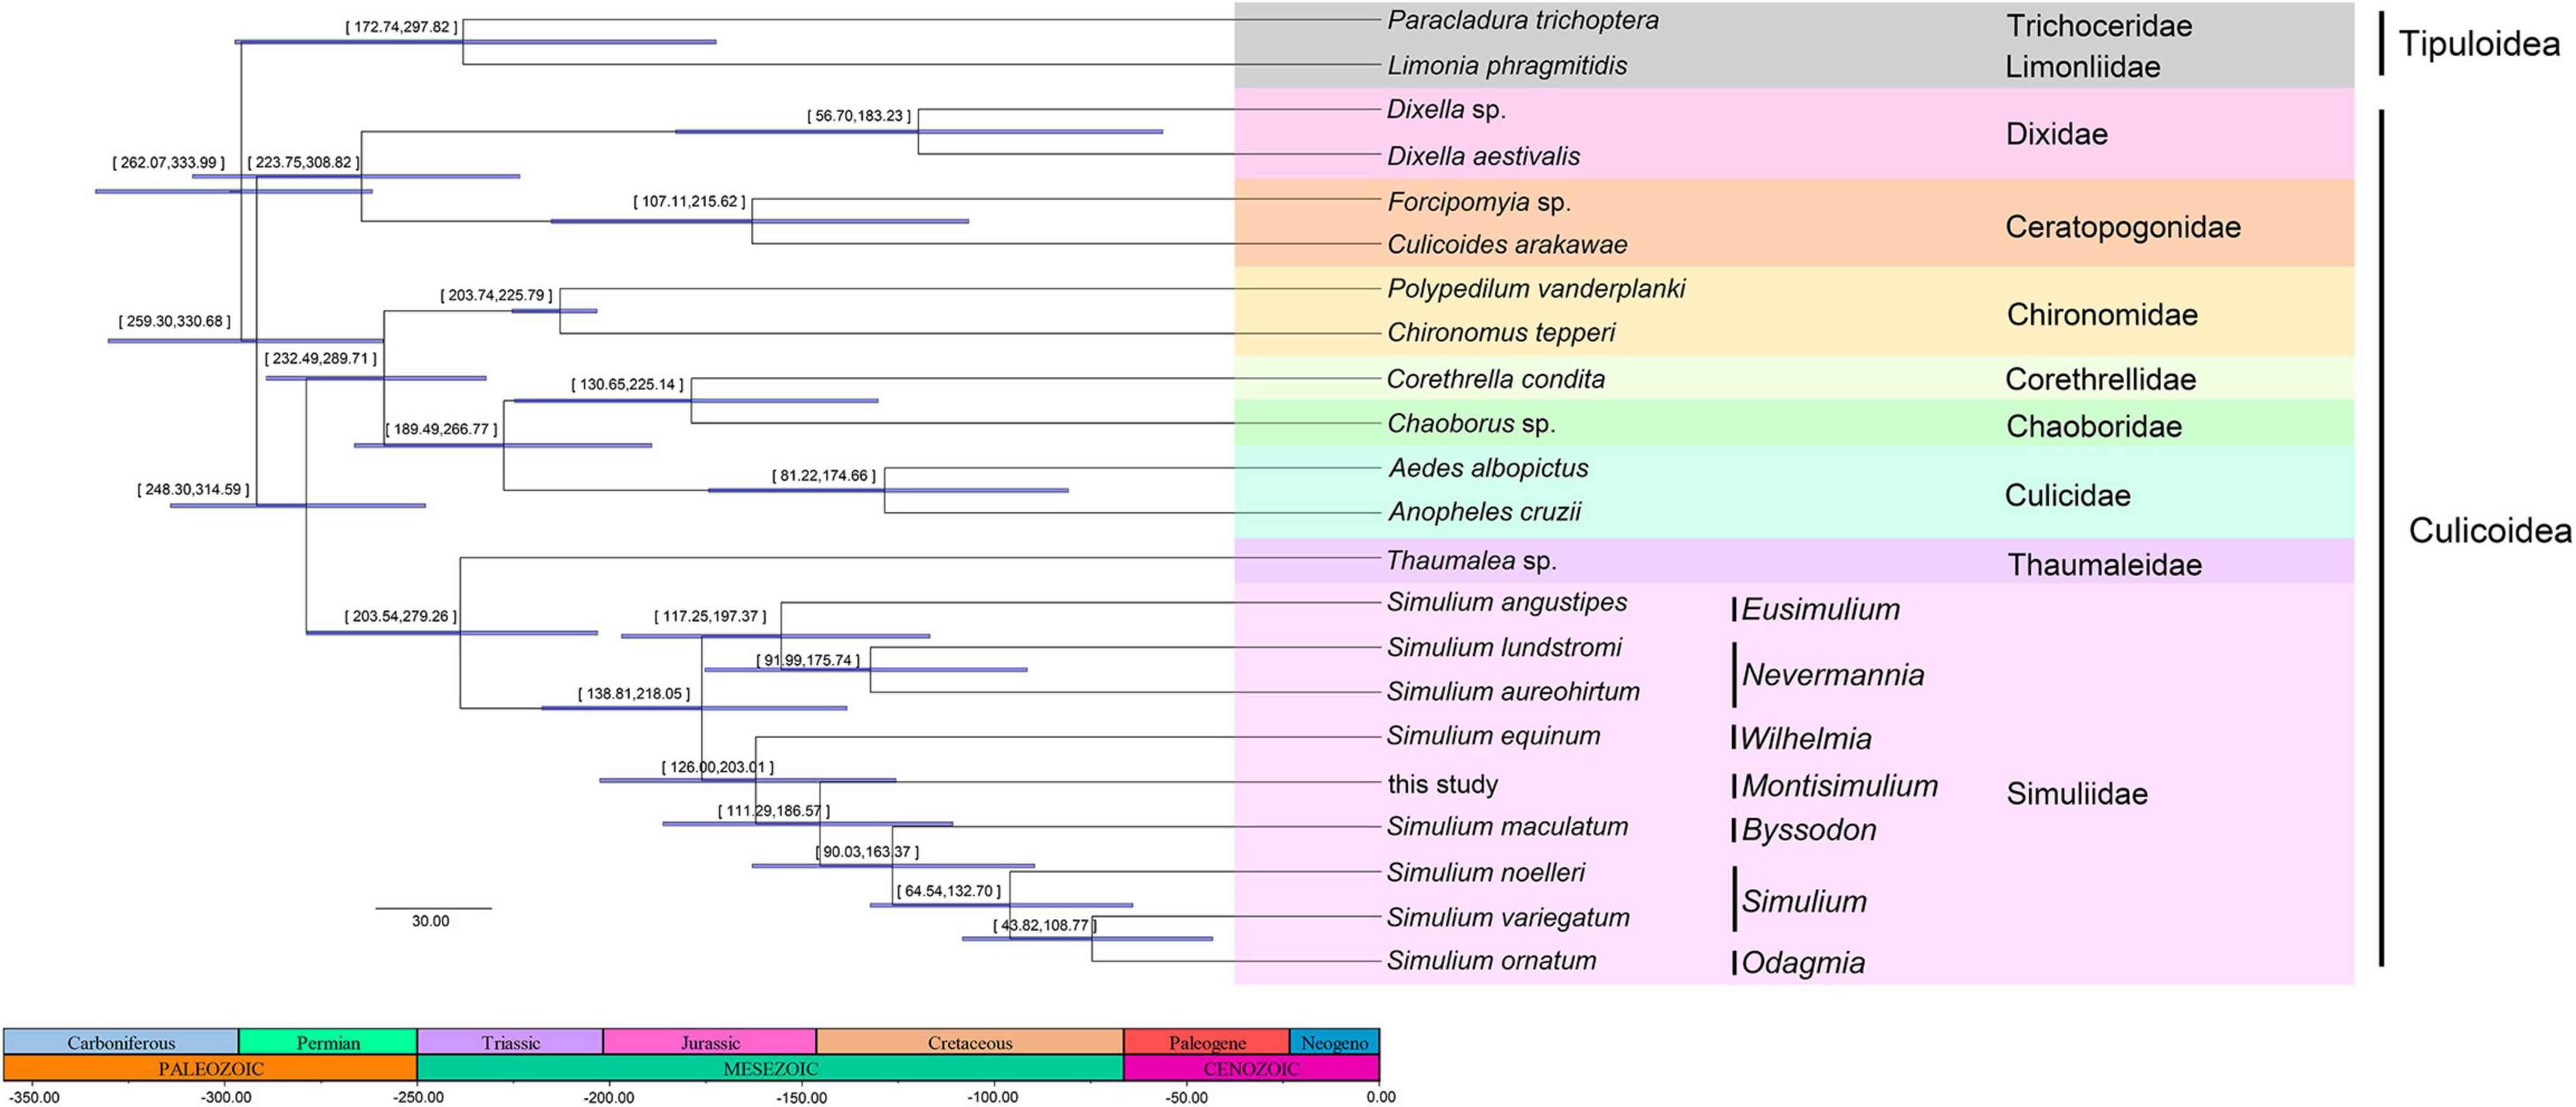Click the Simulium noelleri label

[x=1486, y=872]
